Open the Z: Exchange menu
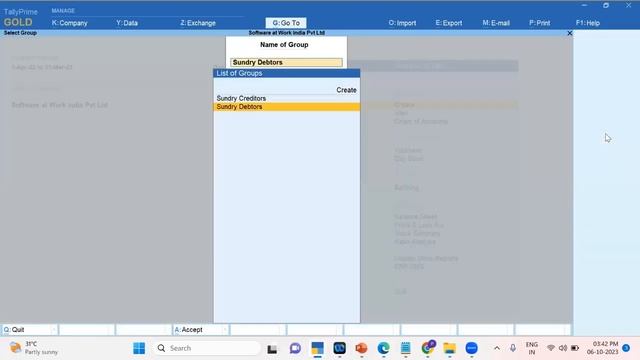The height and width of the screenshot is (360, 640). pyautogui.click(x=198, y=23)
